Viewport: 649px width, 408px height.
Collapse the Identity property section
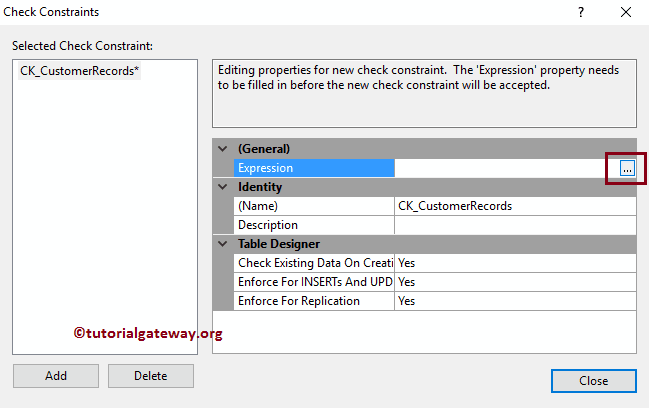222,187
